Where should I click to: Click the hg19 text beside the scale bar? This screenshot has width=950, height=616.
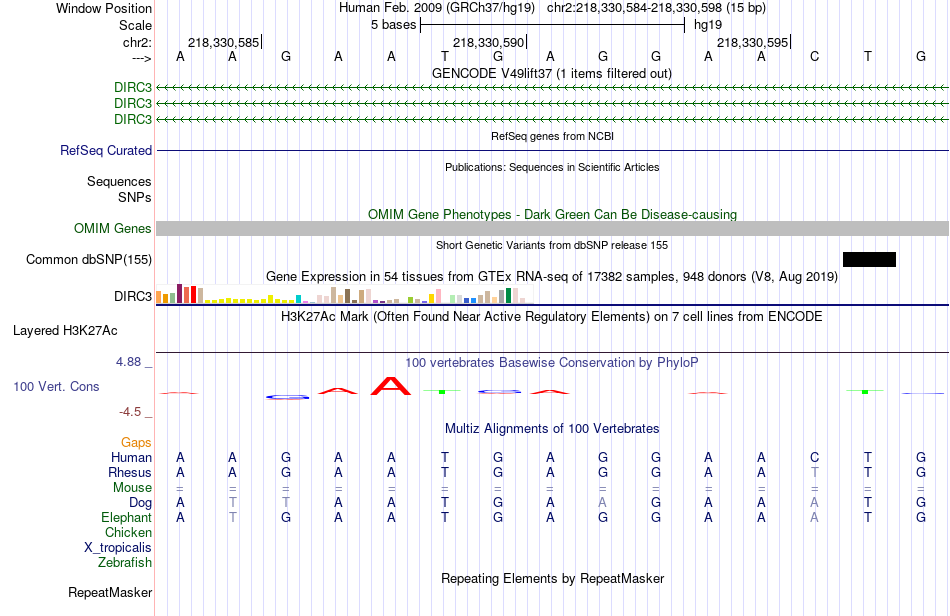pos(708,25)
